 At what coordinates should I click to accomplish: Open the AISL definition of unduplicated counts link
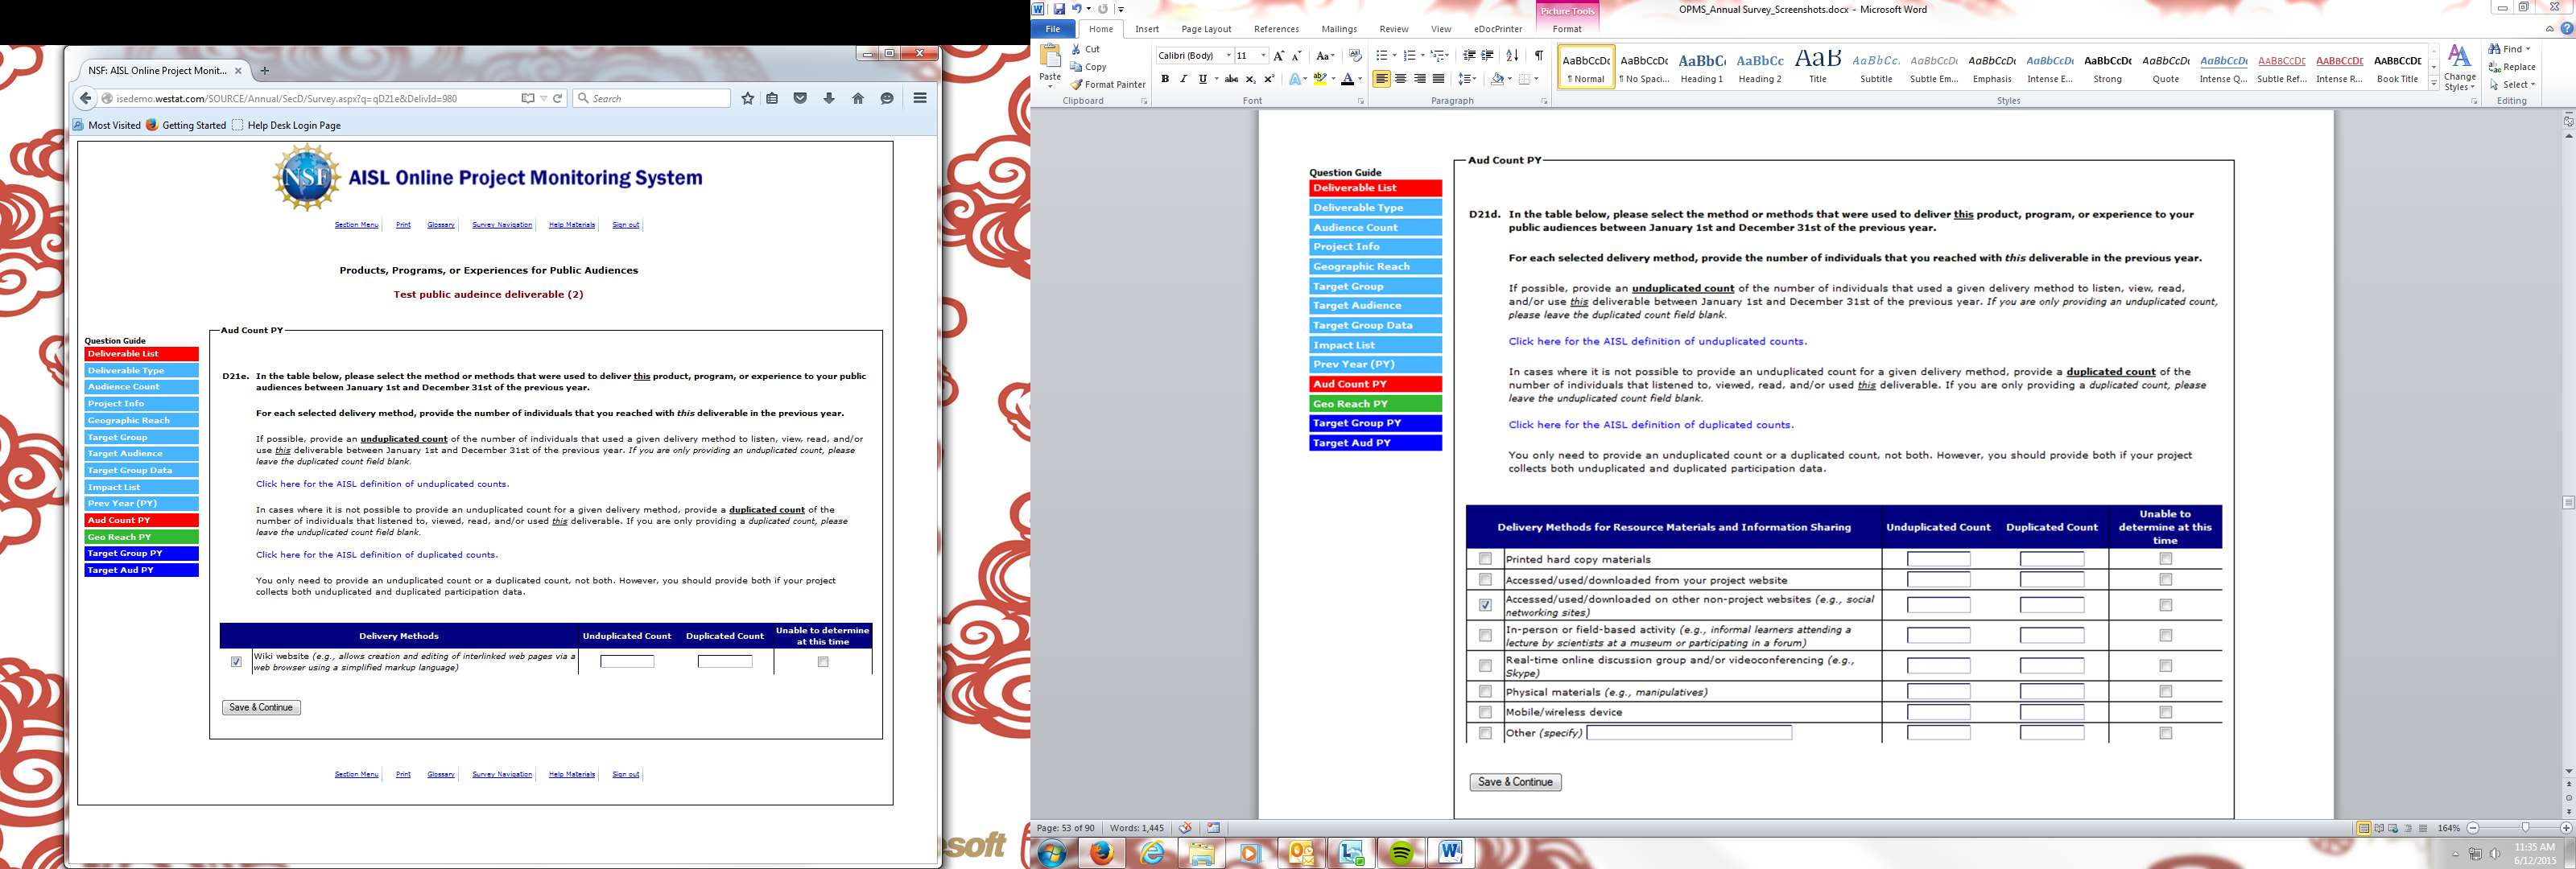tap(382, 484)
